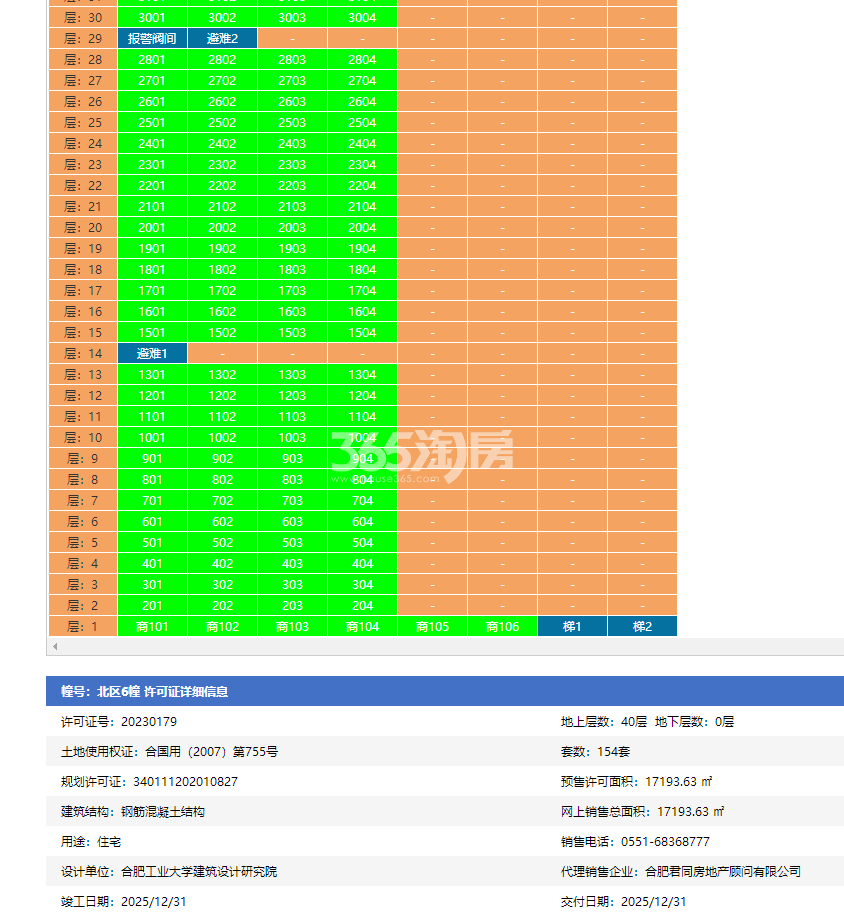Select shop unit 商102
Screen dimensions: 844x914
(222, 626)
